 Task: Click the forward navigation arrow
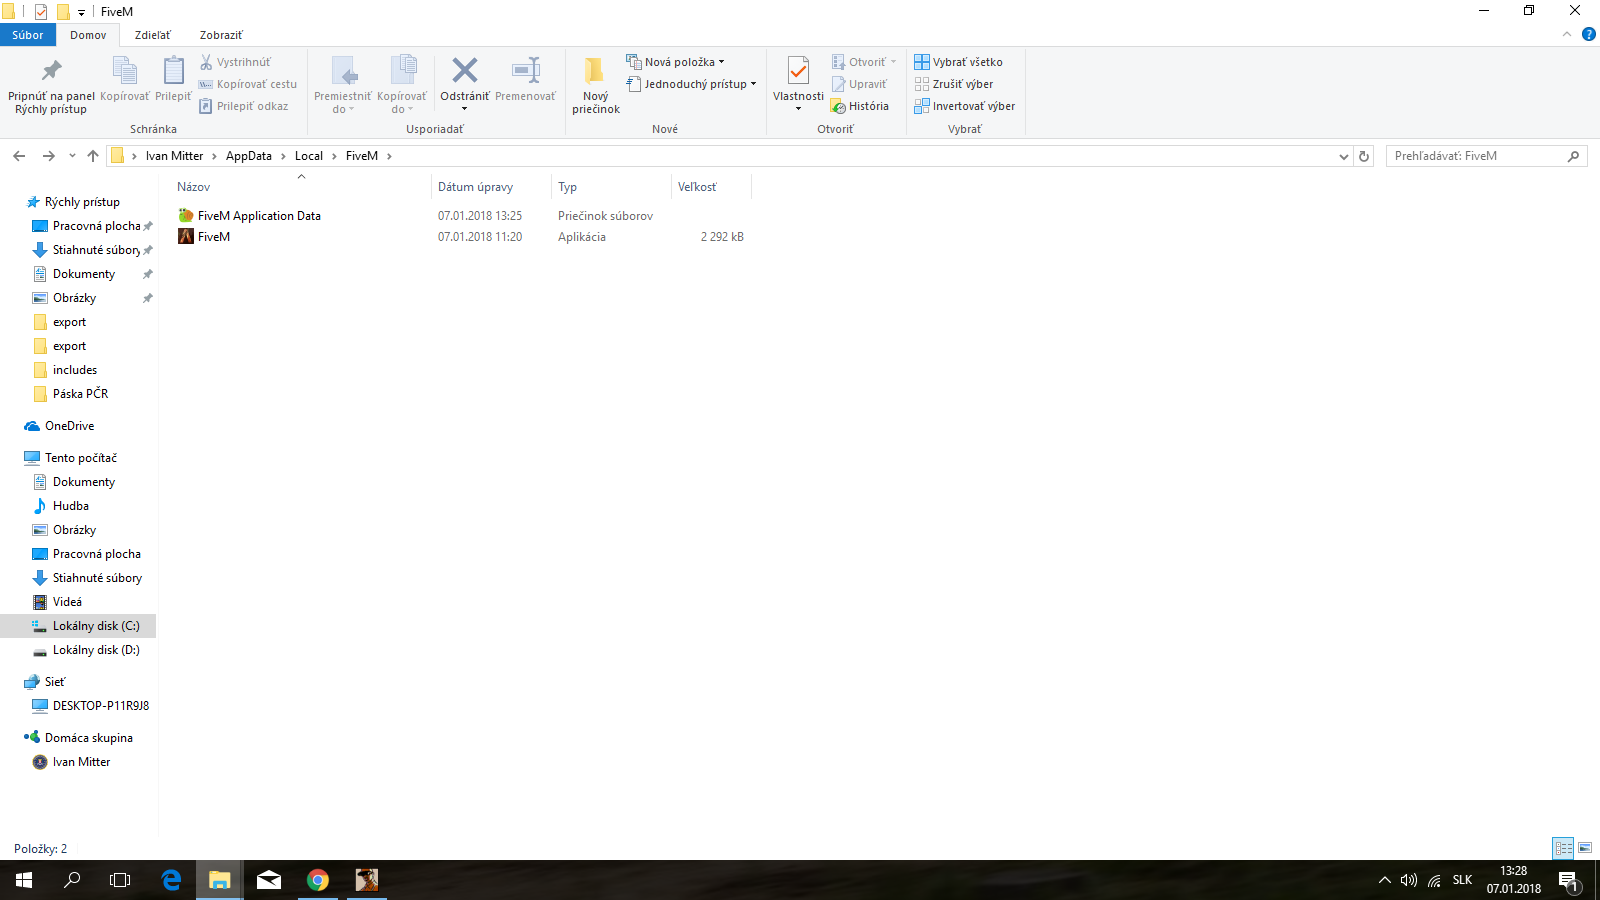coord(48,156)
